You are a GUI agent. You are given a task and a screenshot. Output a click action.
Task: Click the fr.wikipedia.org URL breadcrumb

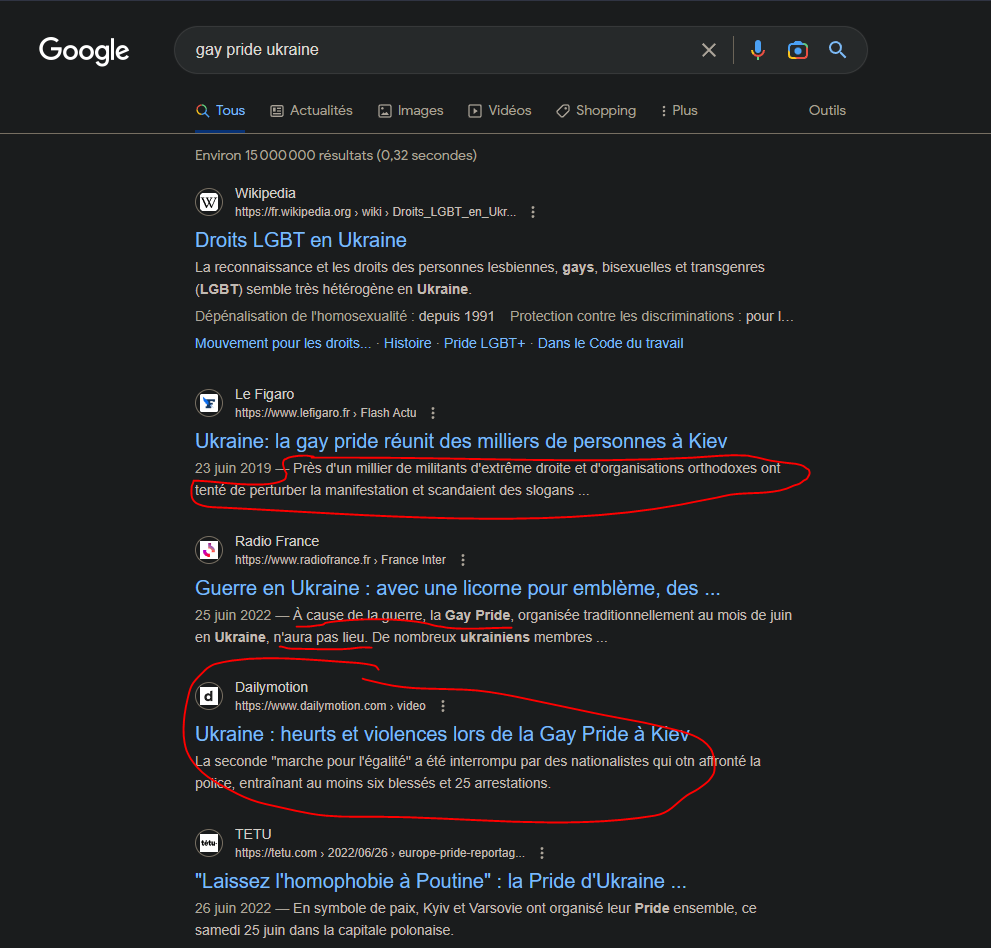pos(375,212)
